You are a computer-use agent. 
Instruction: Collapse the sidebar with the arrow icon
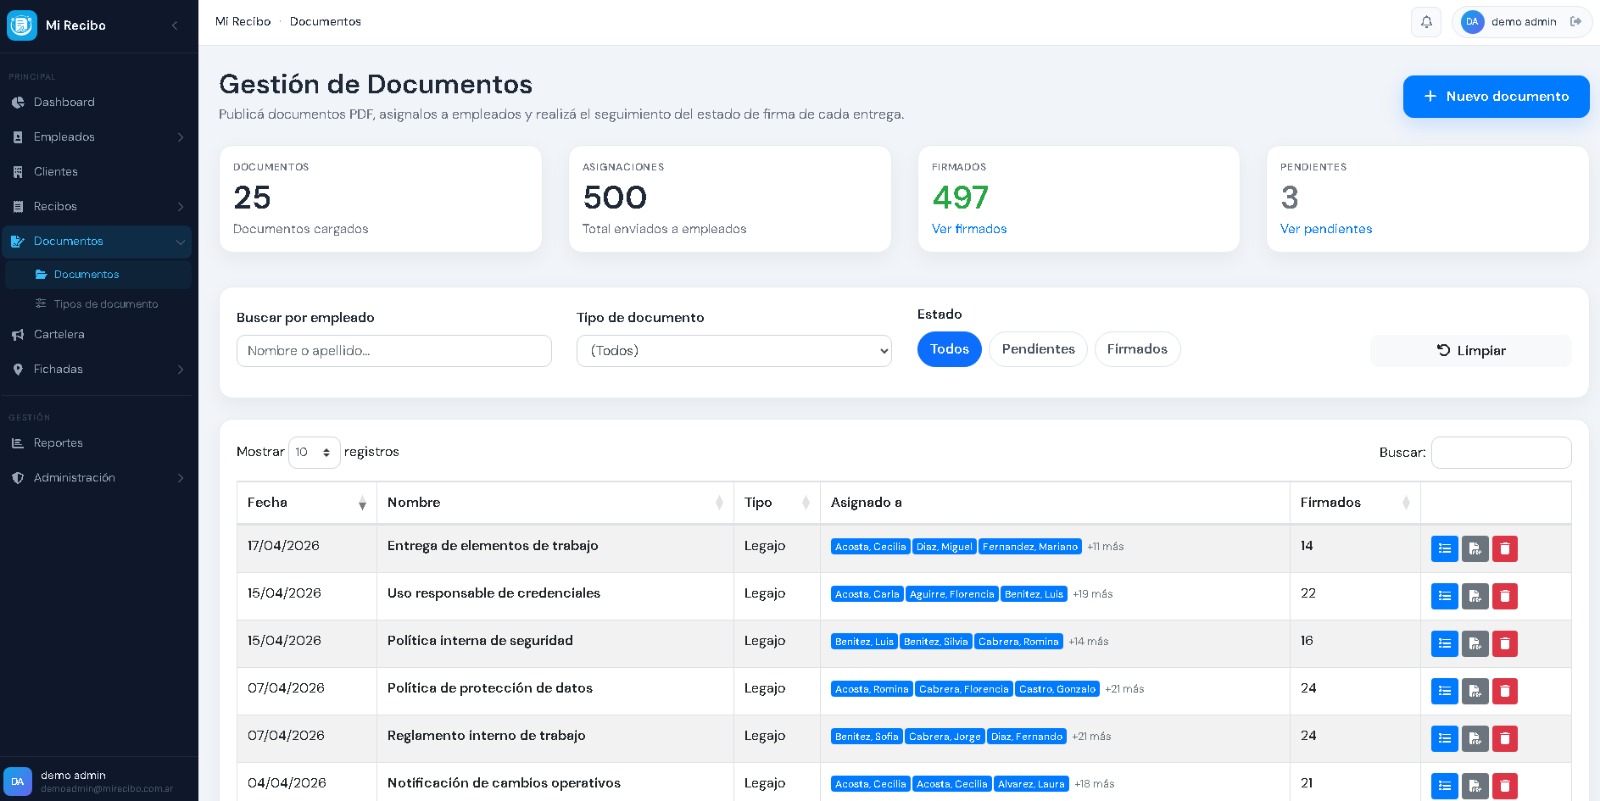pos(175,25)
